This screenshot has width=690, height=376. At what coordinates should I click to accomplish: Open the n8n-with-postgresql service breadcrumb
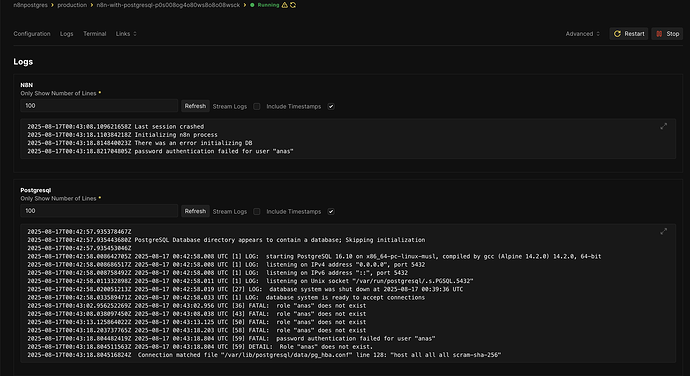(168, 5)
